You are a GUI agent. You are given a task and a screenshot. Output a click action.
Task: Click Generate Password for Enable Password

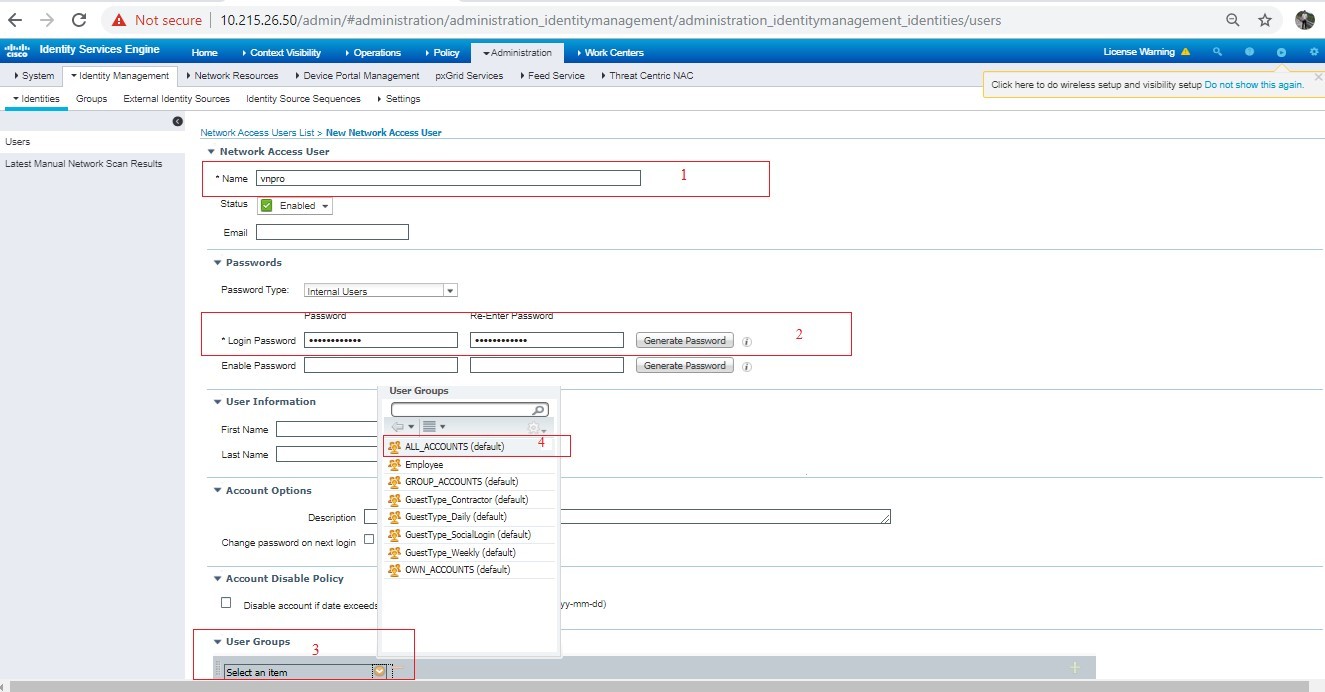[684, 366]
